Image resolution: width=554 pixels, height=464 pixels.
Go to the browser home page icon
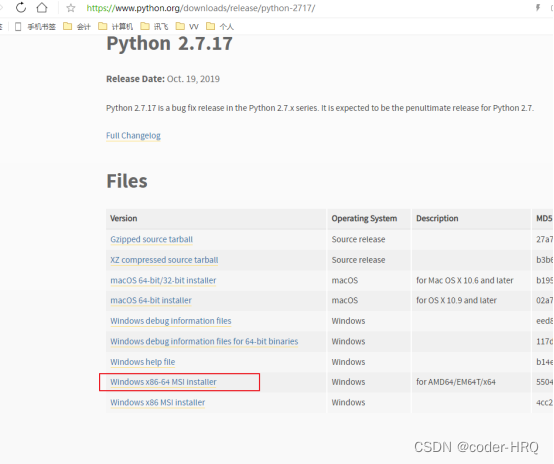point(42,7)
